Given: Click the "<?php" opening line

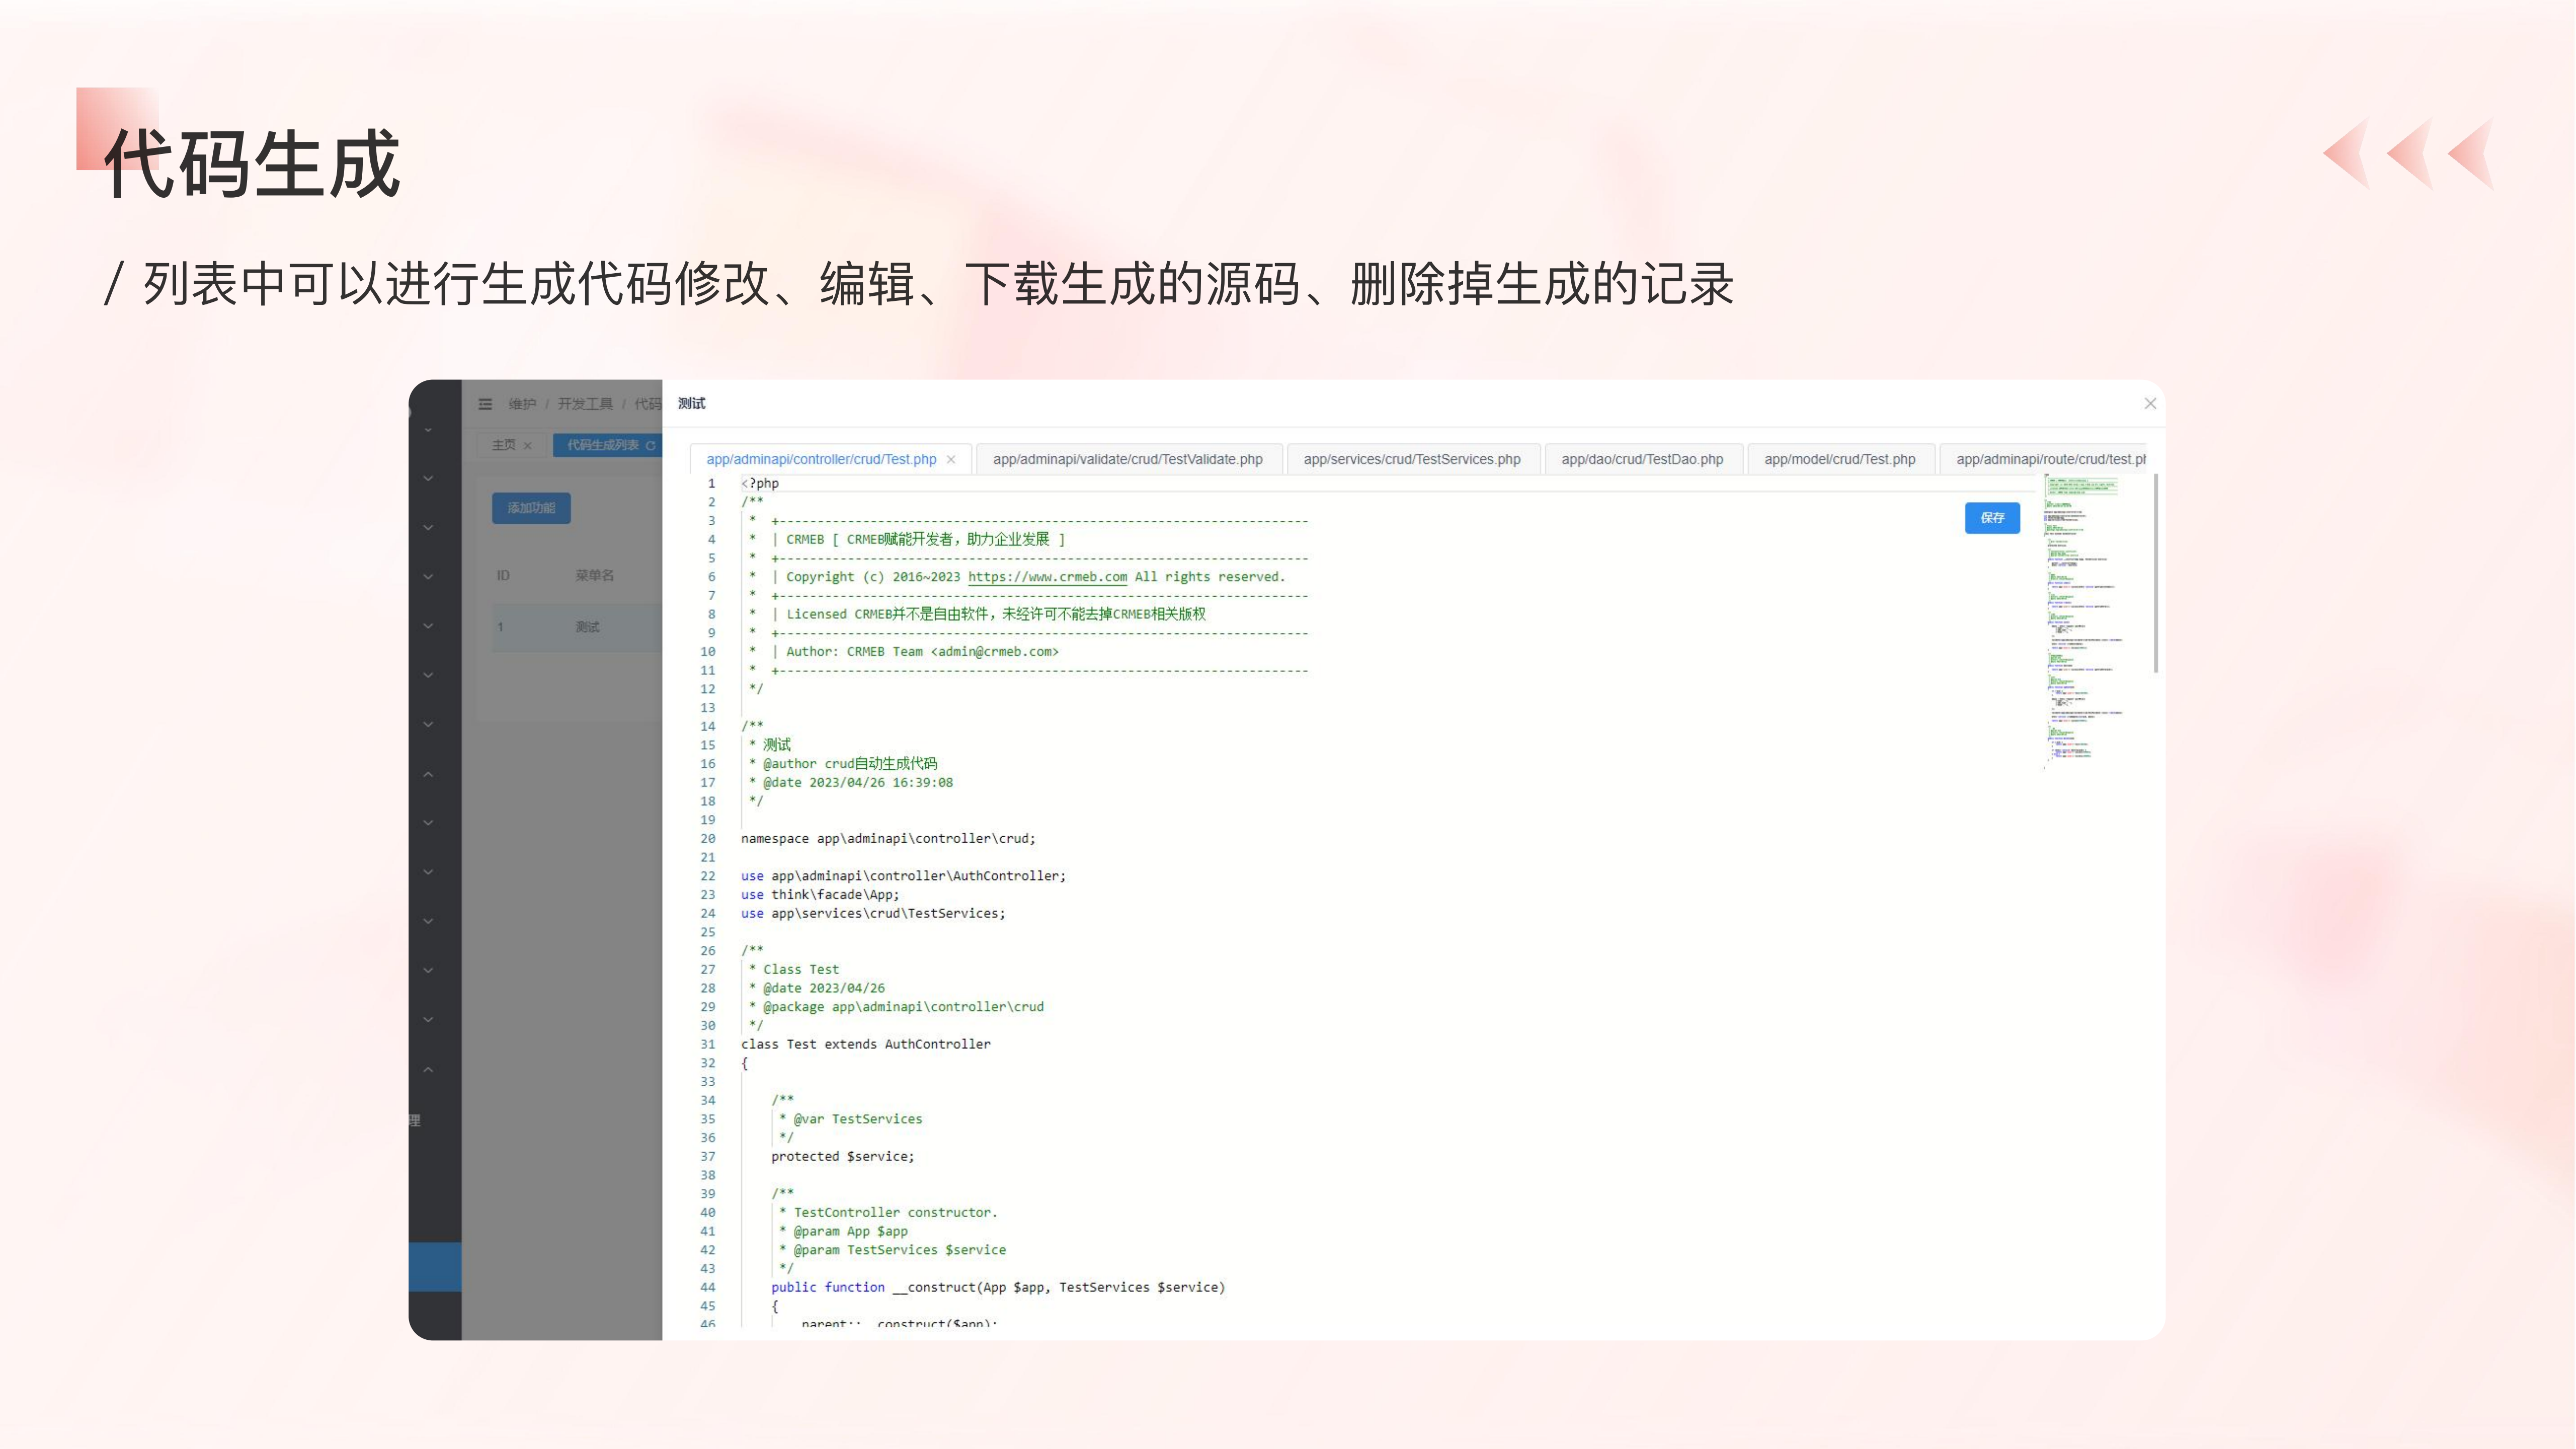Looking at the screenshot, I should [x=760, y=483].
